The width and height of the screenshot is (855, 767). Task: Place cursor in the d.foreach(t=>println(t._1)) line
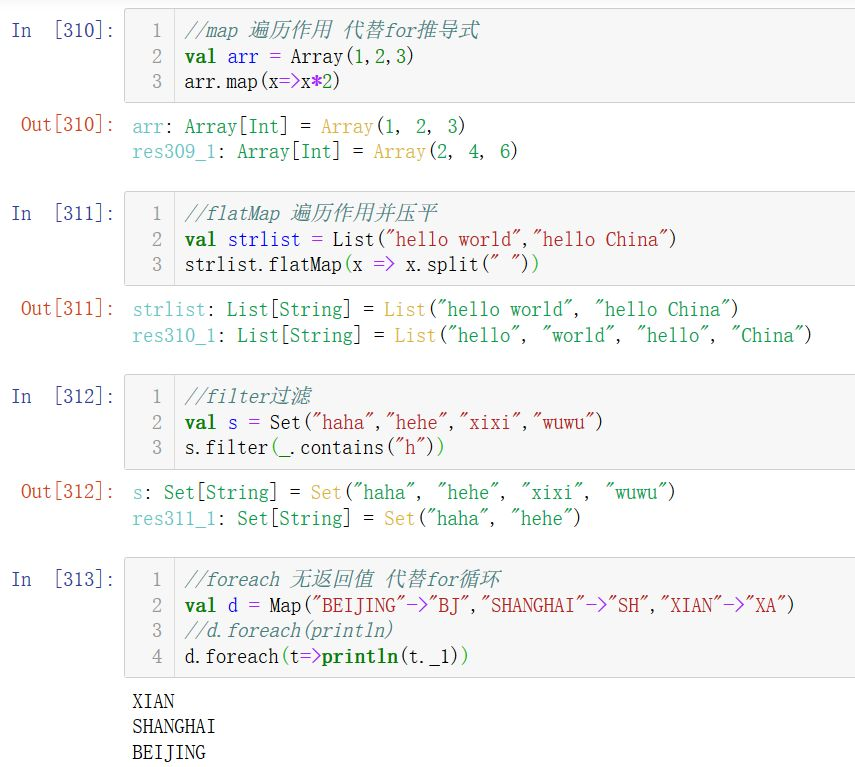click(x=326, y=656)
